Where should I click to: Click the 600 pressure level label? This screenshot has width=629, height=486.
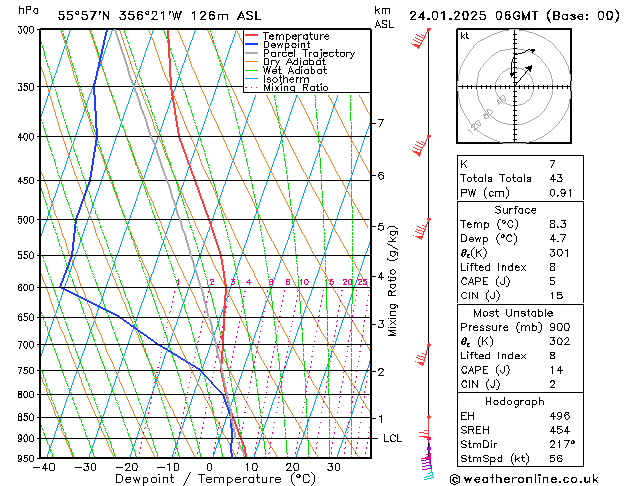point(28,288)
